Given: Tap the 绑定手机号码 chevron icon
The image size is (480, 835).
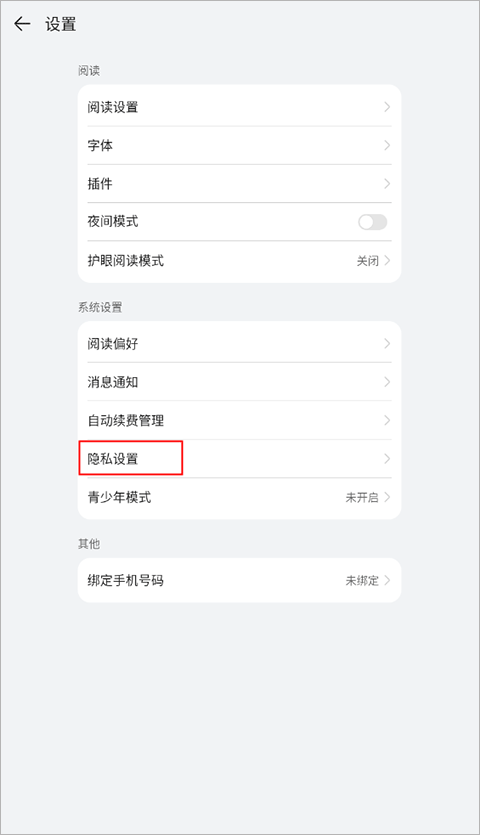Looking at the screenshot, I should click(x=387, y=580).
